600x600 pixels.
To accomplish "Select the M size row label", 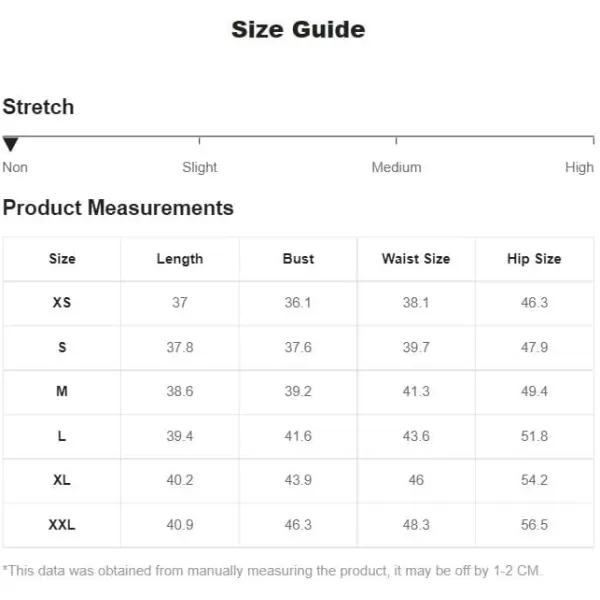I will pyautogui.click(x=62, y=391).
